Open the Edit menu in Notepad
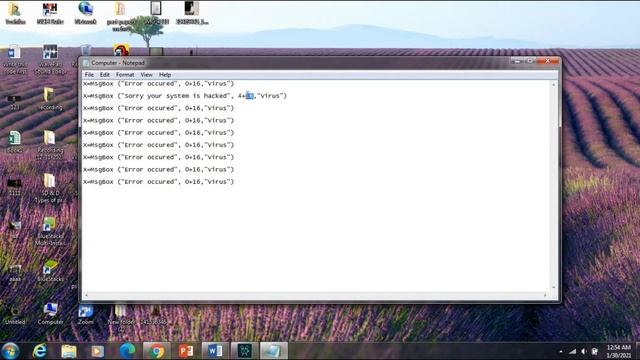The height and width of the screenshot is (360, 640). [104, 75]
